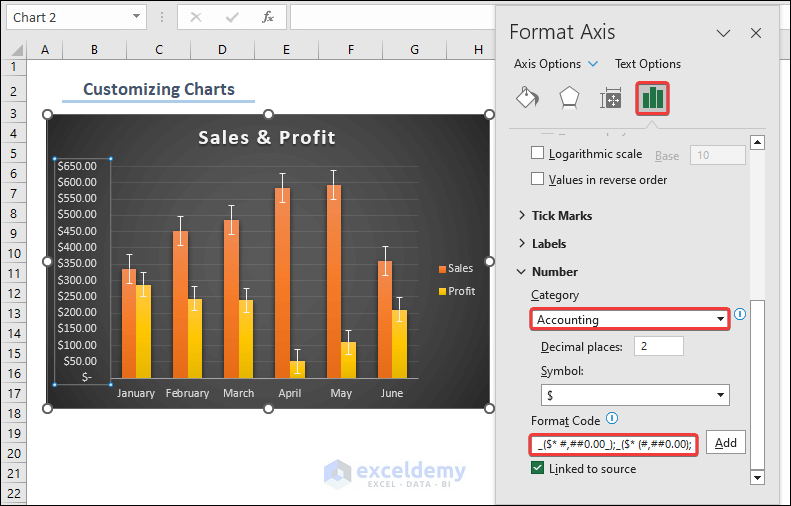This screenshot has width=791, height=506.
Task: Expand the Labels section
Action: pos(542,244)
